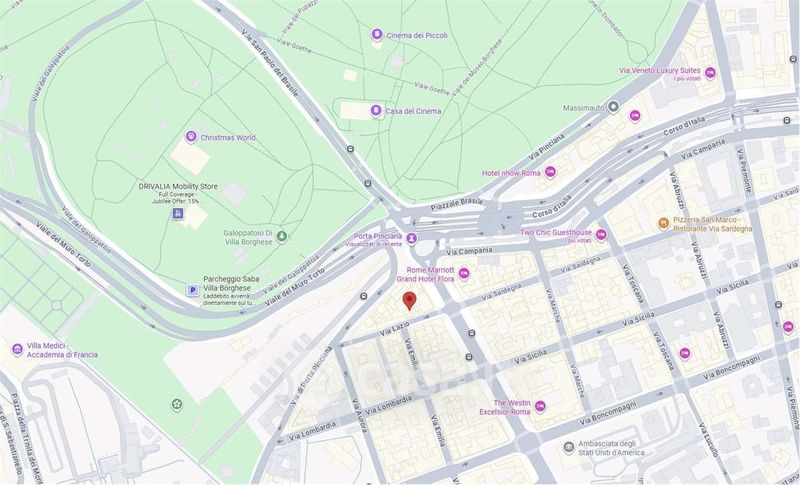Select Rome Marriott Grand Hotel Flora hotel icon

(464, 273)
